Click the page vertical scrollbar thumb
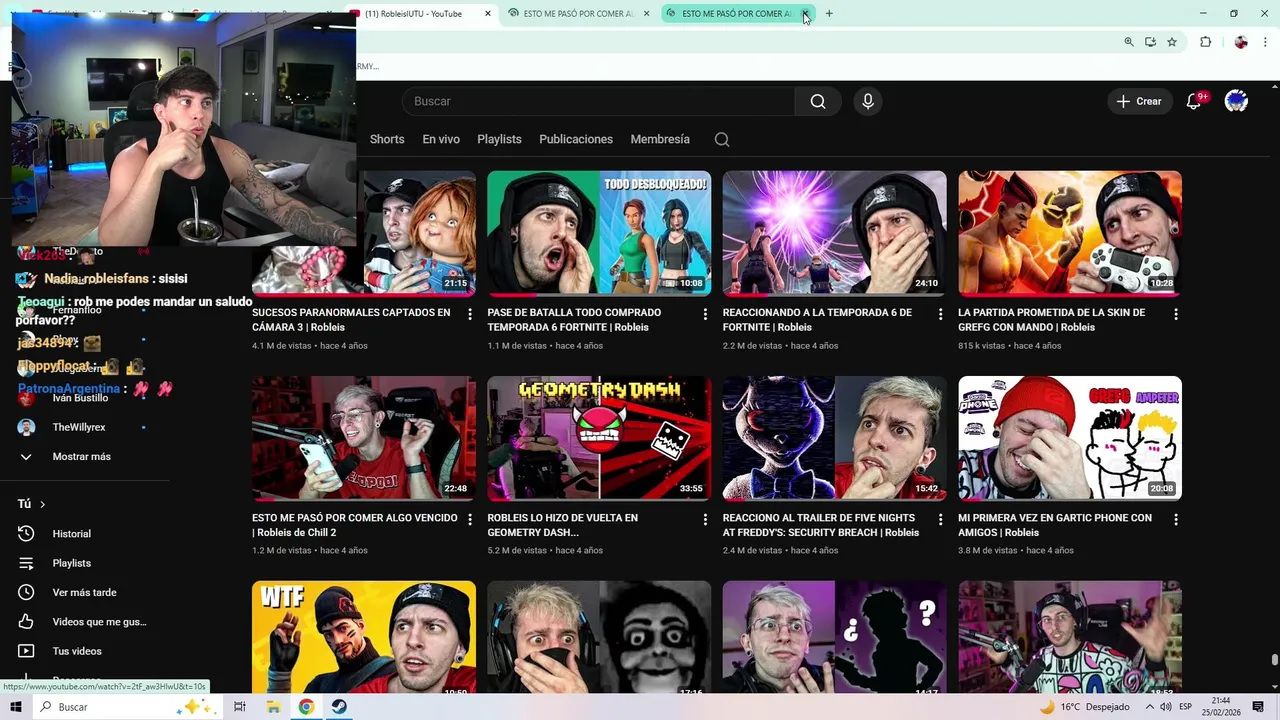Image resolution: width=1280 pixels, height=720 pixels. (1274, 660)
